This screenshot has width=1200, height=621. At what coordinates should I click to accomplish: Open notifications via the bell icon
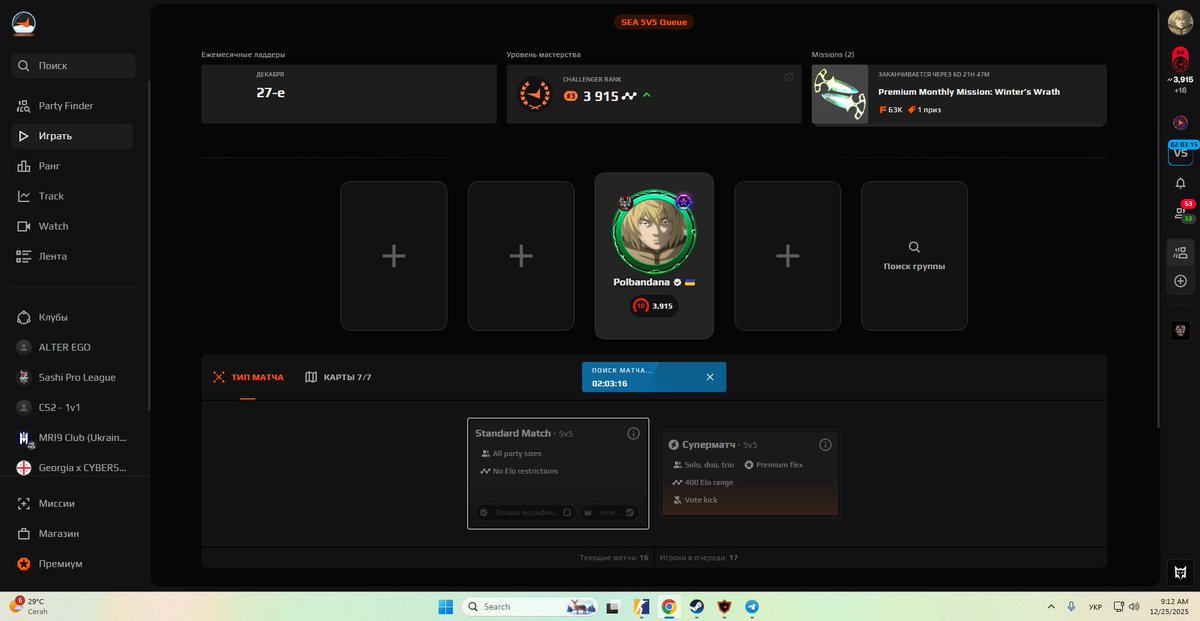coord(1180,183)
